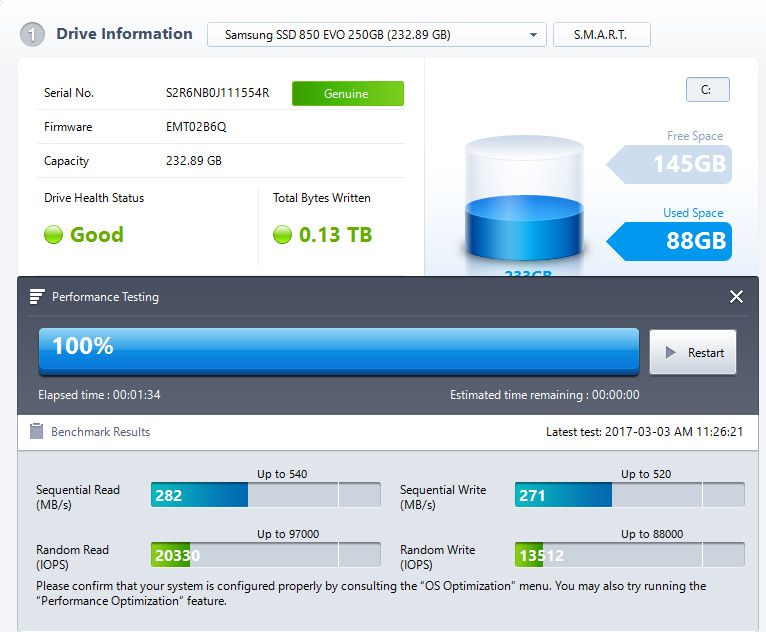Click the Sequential Write (MB/s) label
766x632 pixels.
(x=443, y=497)
